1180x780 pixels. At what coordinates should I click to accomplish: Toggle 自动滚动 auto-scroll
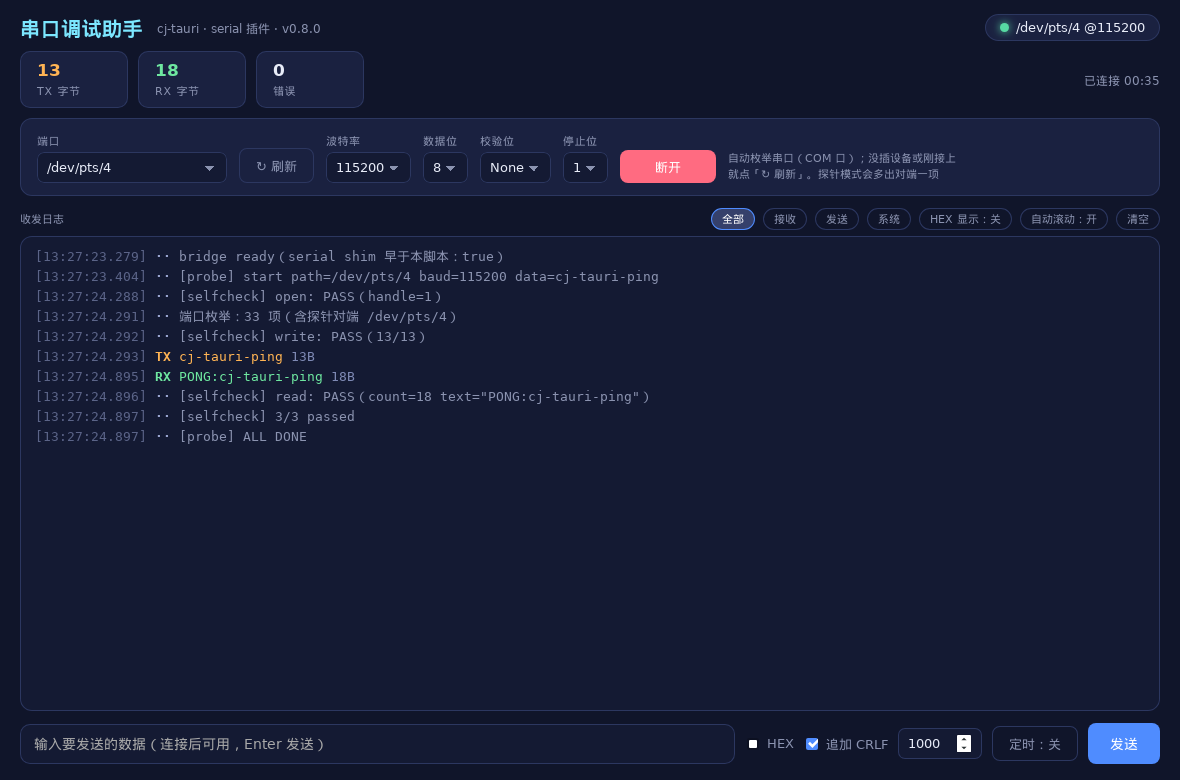point(1064,219)
